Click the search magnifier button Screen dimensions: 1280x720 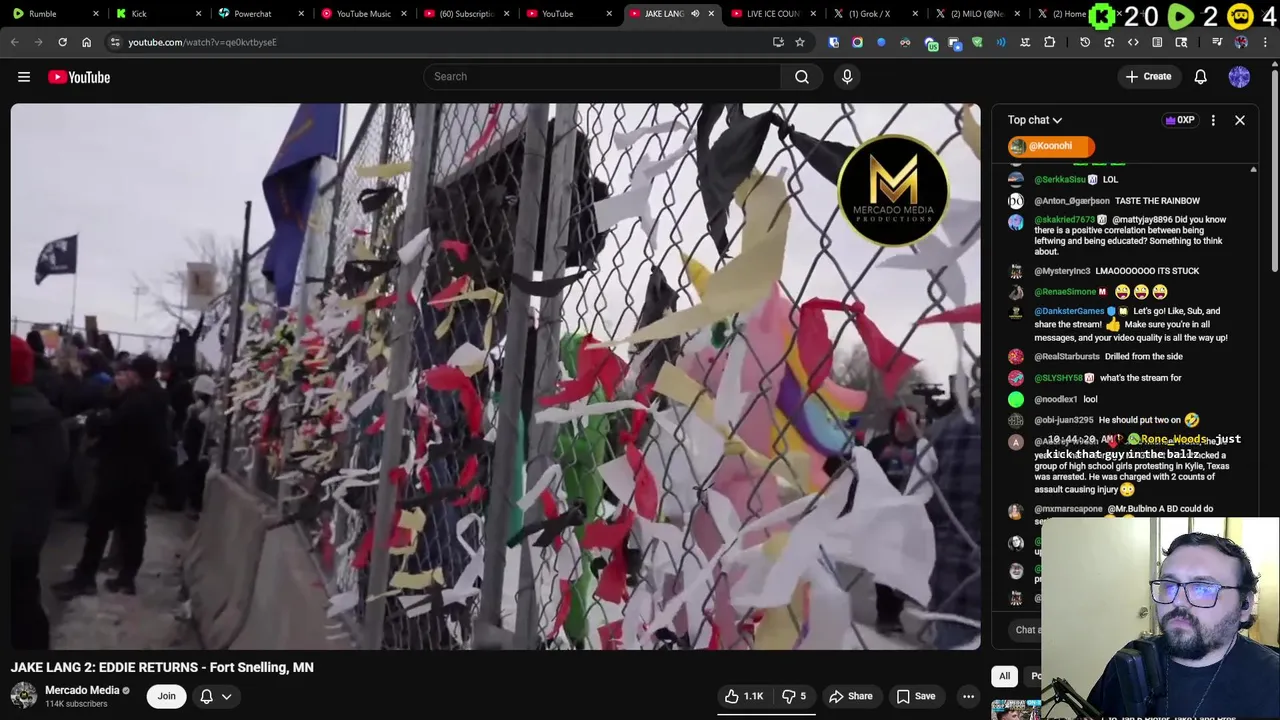[x=802, y=77]
